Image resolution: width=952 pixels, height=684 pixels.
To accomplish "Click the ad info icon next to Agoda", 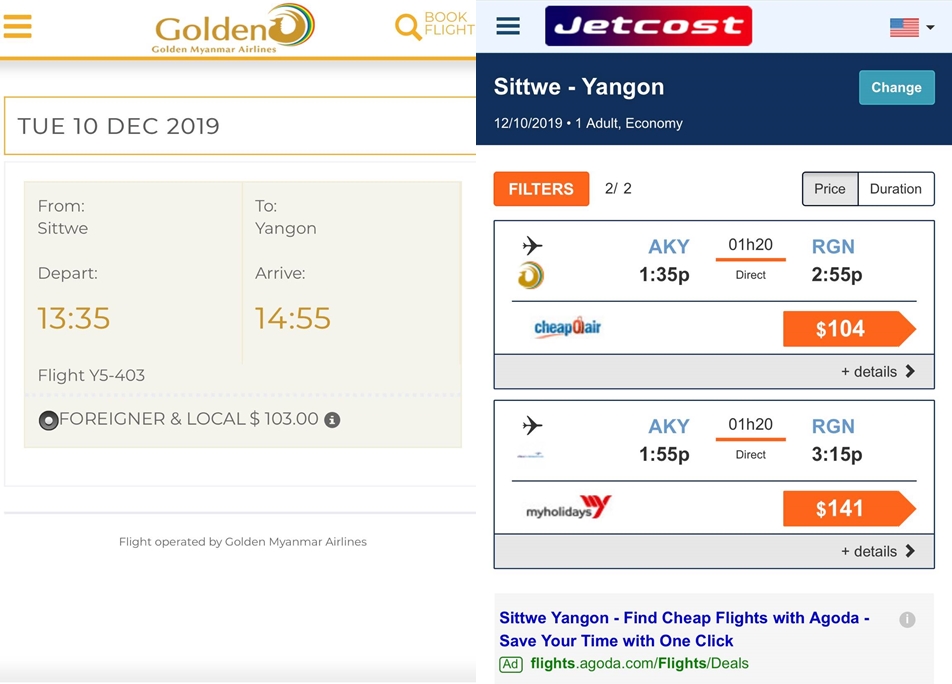I will (907, 619).
